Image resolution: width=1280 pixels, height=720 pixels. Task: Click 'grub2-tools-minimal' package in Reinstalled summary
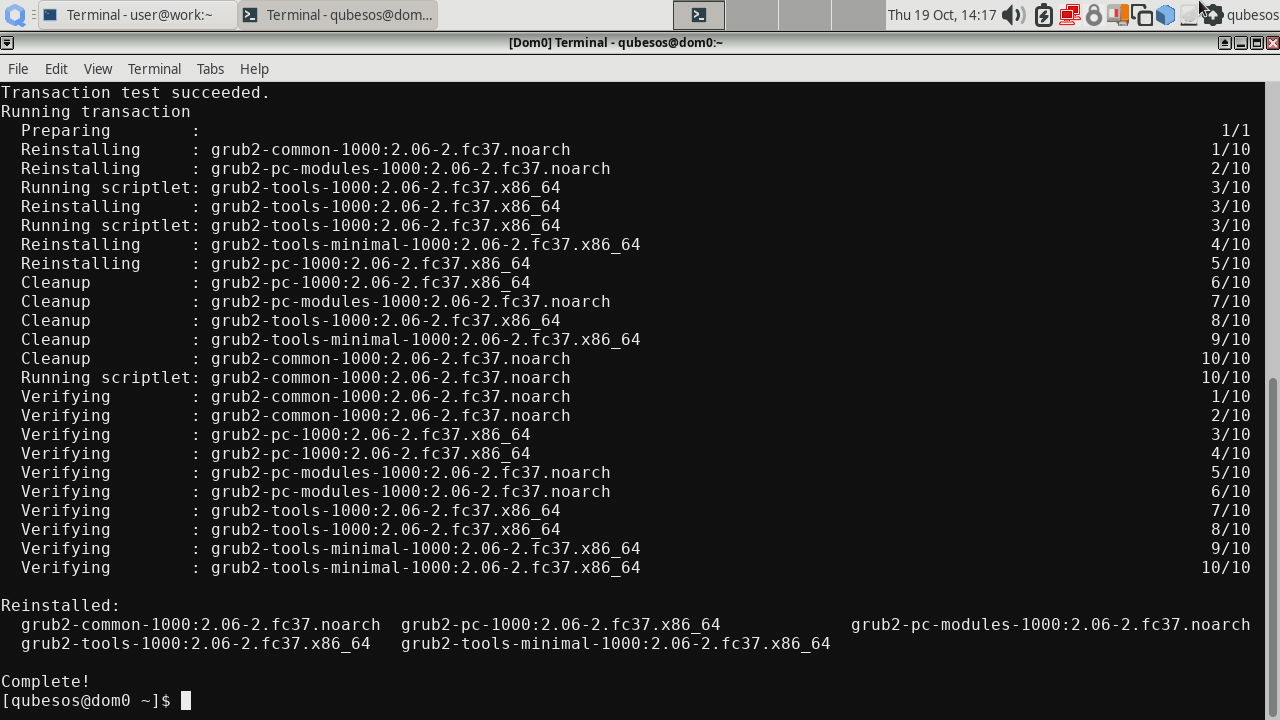(616, 644)
